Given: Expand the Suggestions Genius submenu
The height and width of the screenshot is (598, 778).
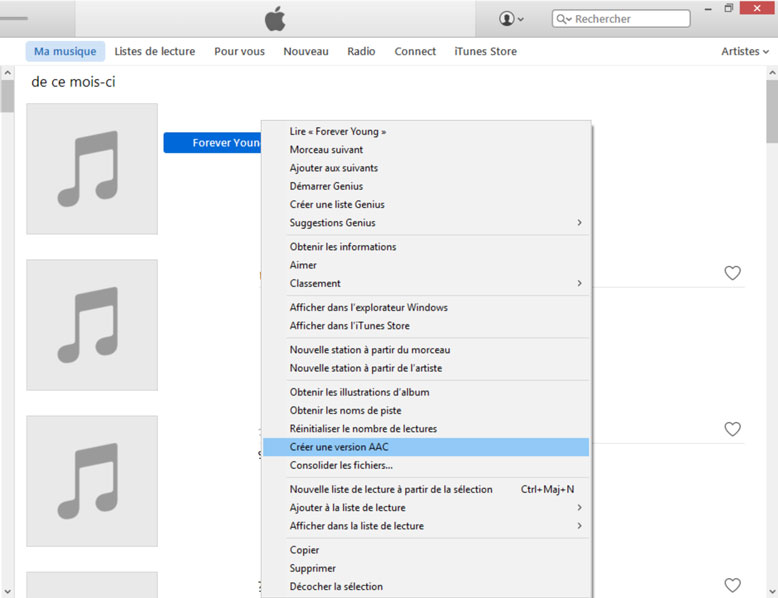Looking at the screenshot, I should pos(426,223).
